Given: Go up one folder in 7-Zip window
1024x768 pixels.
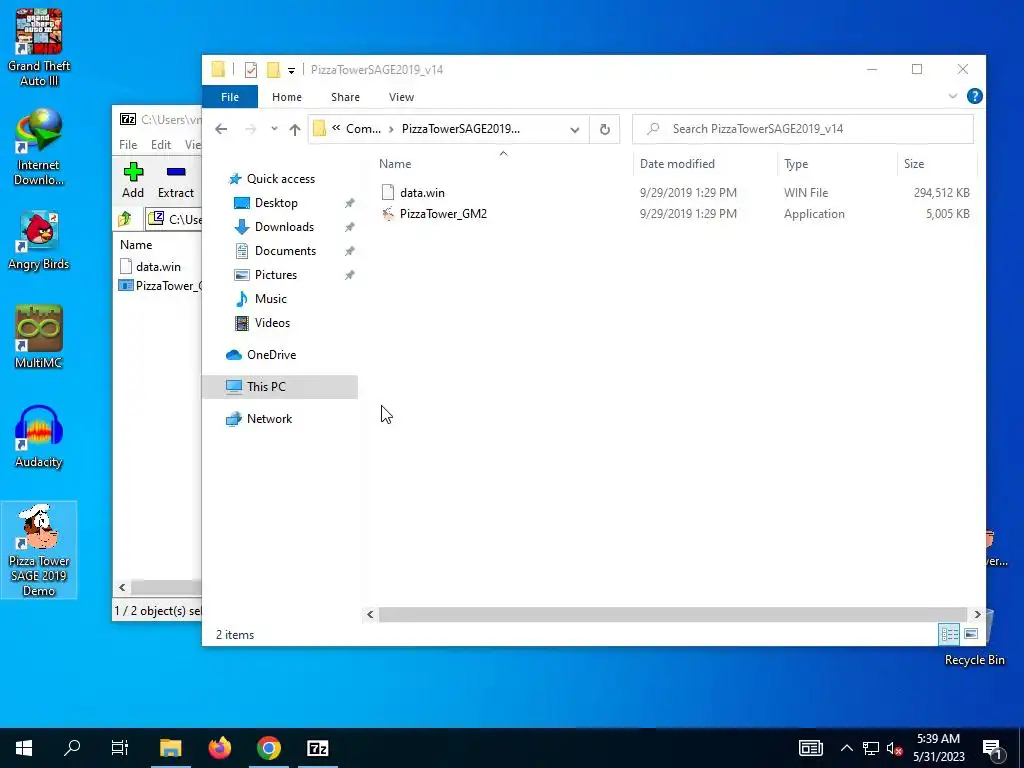Looking at the screenshot, I should pyautogui.click(x=125, y=219).
